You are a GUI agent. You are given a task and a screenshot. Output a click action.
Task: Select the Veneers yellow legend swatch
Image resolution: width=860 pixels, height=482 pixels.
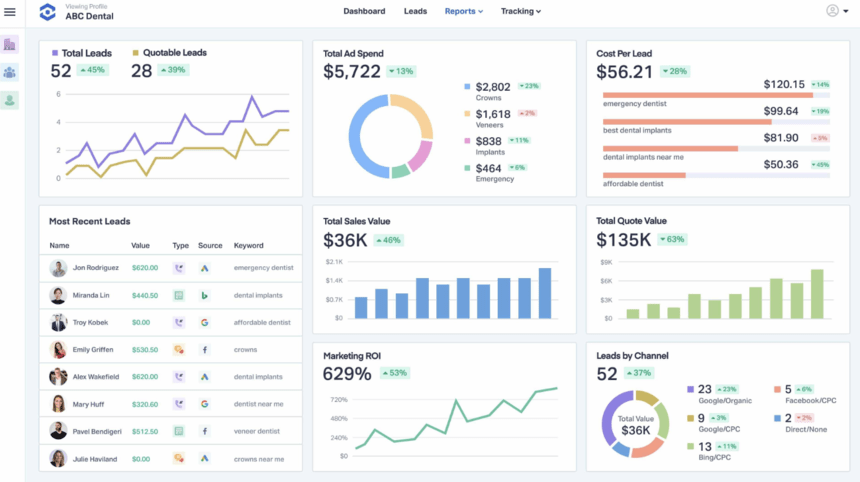point(467,114)
